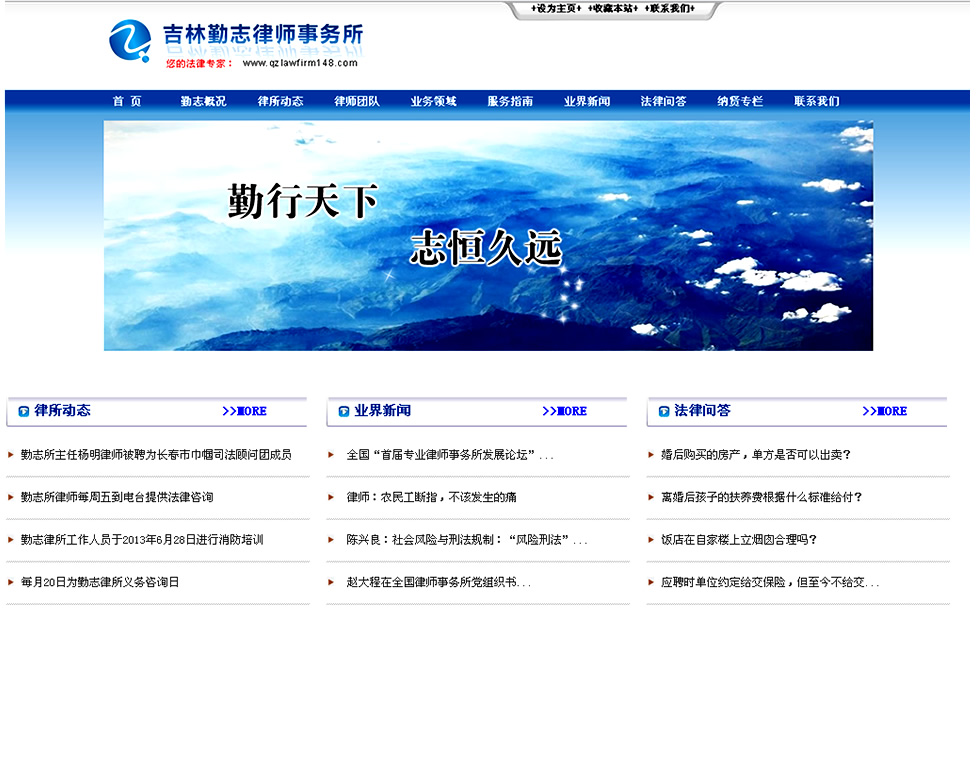Click the arrow bullet before 婚后购买的房产 item
Viewport: 976px width, 764px height.
click(651, 455)
